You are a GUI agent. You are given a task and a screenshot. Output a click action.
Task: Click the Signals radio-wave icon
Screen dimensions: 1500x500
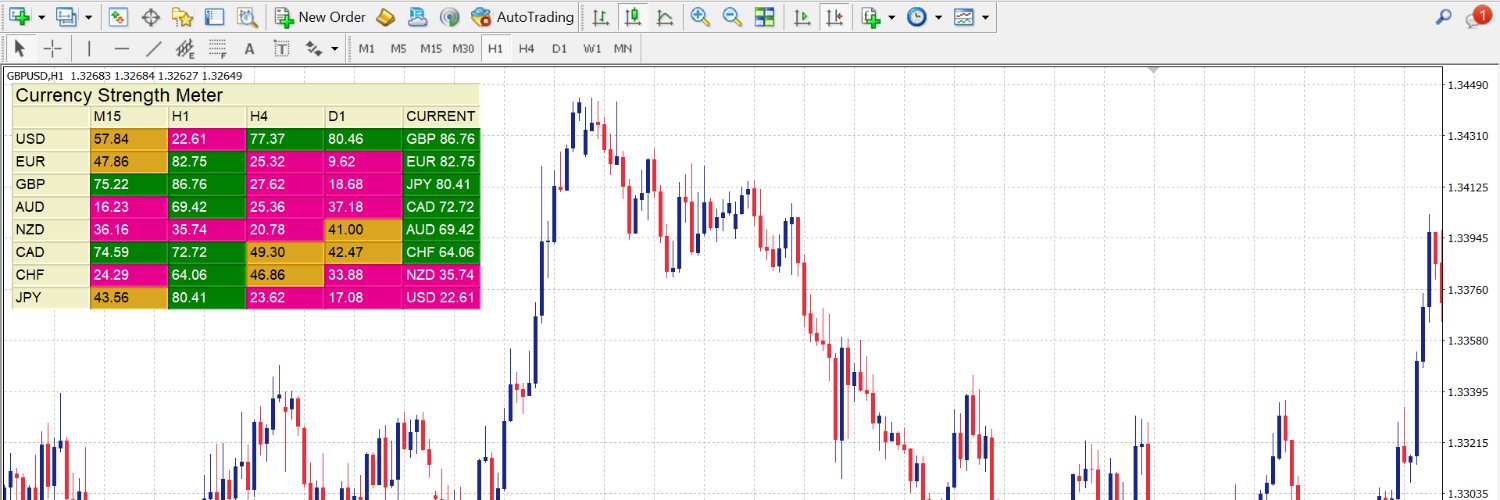click(449, 17)
